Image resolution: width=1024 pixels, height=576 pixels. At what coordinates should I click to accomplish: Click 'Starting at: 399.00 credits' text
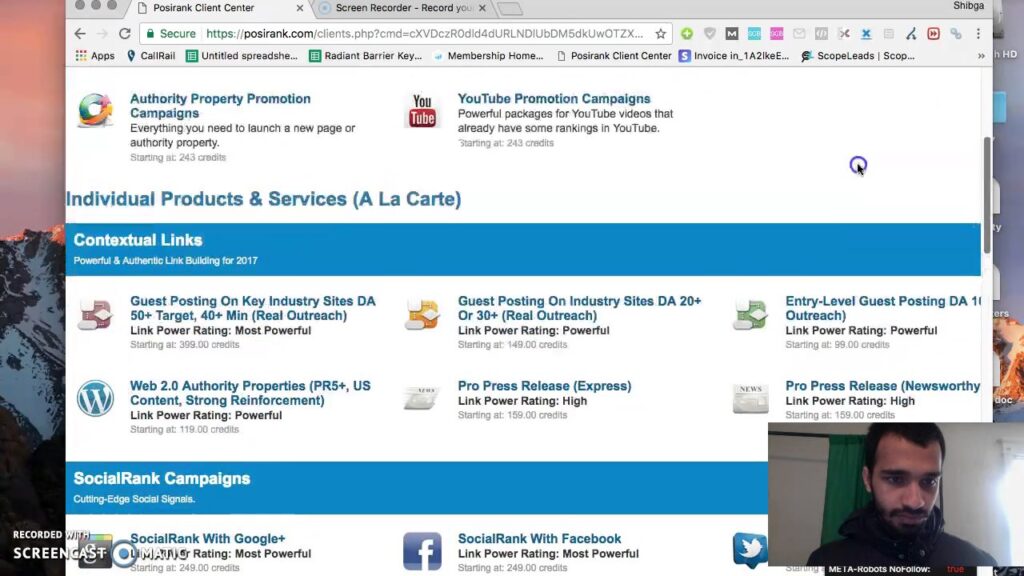pyautogui.click(x=185, y=345)
